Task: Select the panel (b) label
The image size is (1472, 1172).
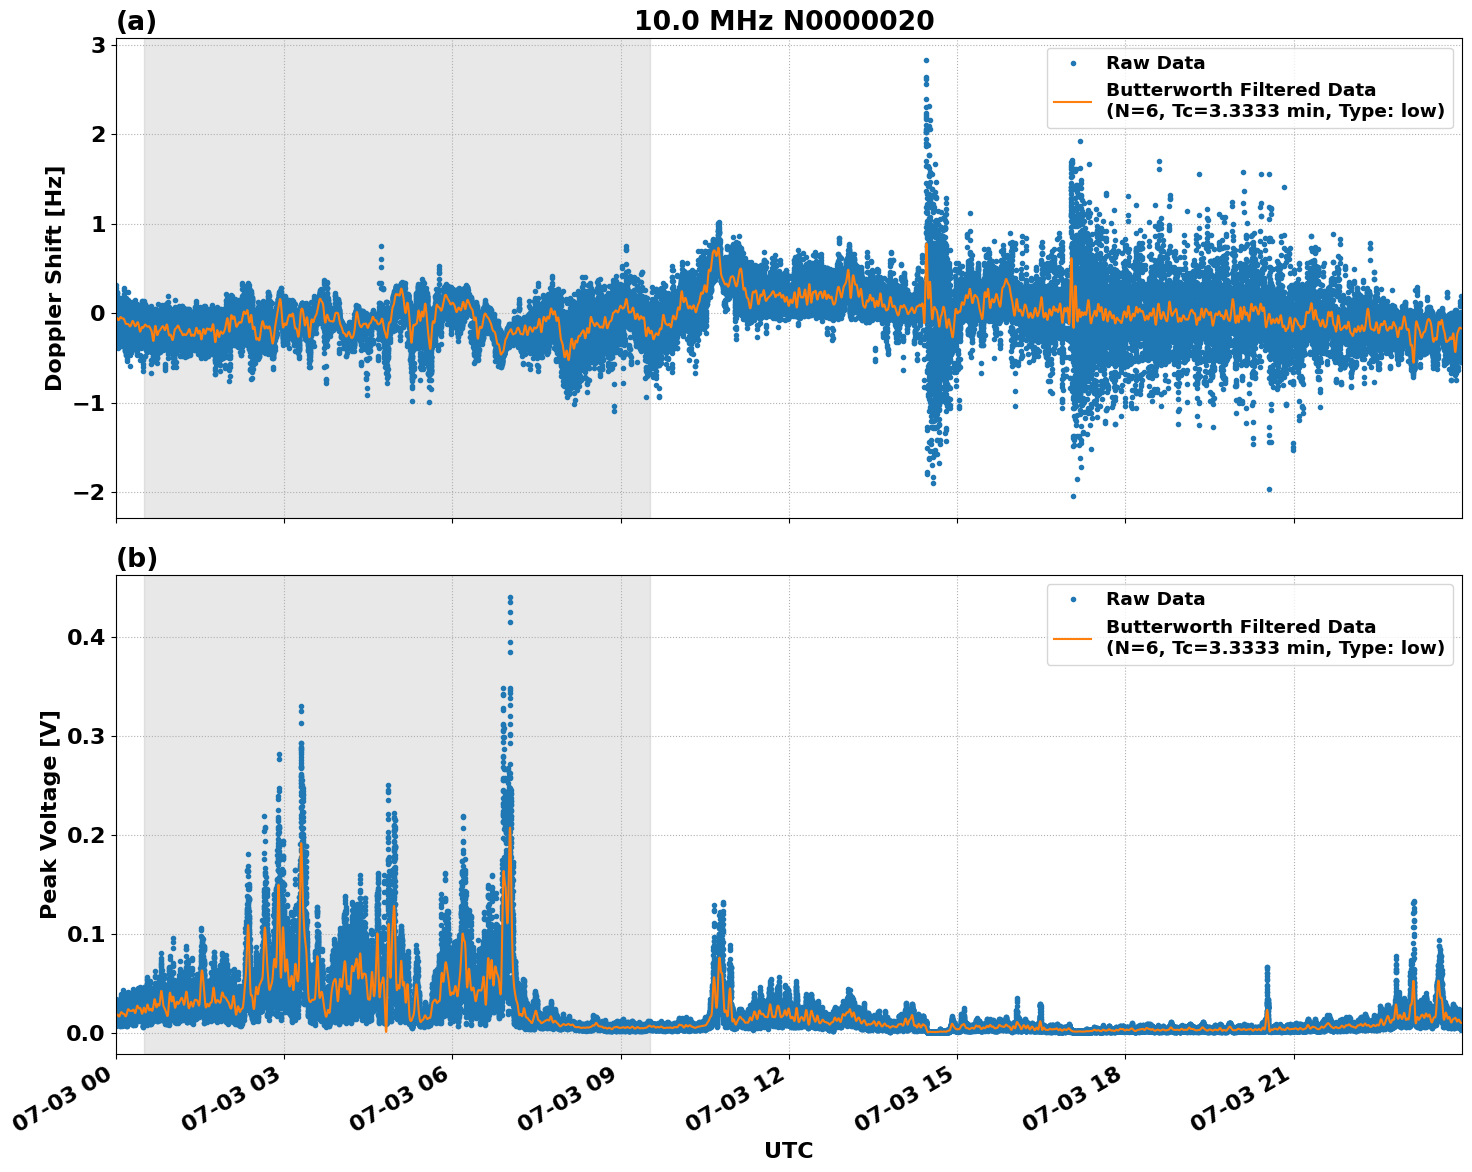Action: tap(138, 557)
